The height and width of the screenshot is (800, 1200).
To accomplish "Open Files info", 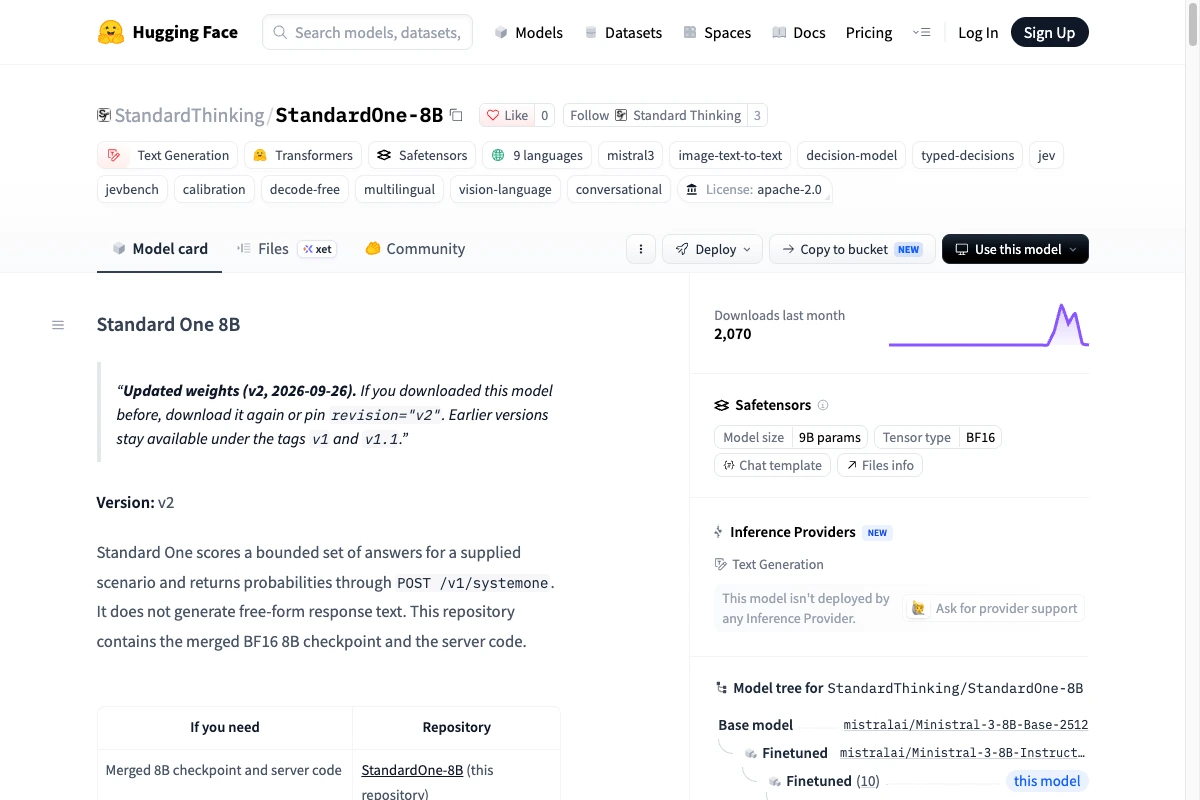I will tap(880, 465).
